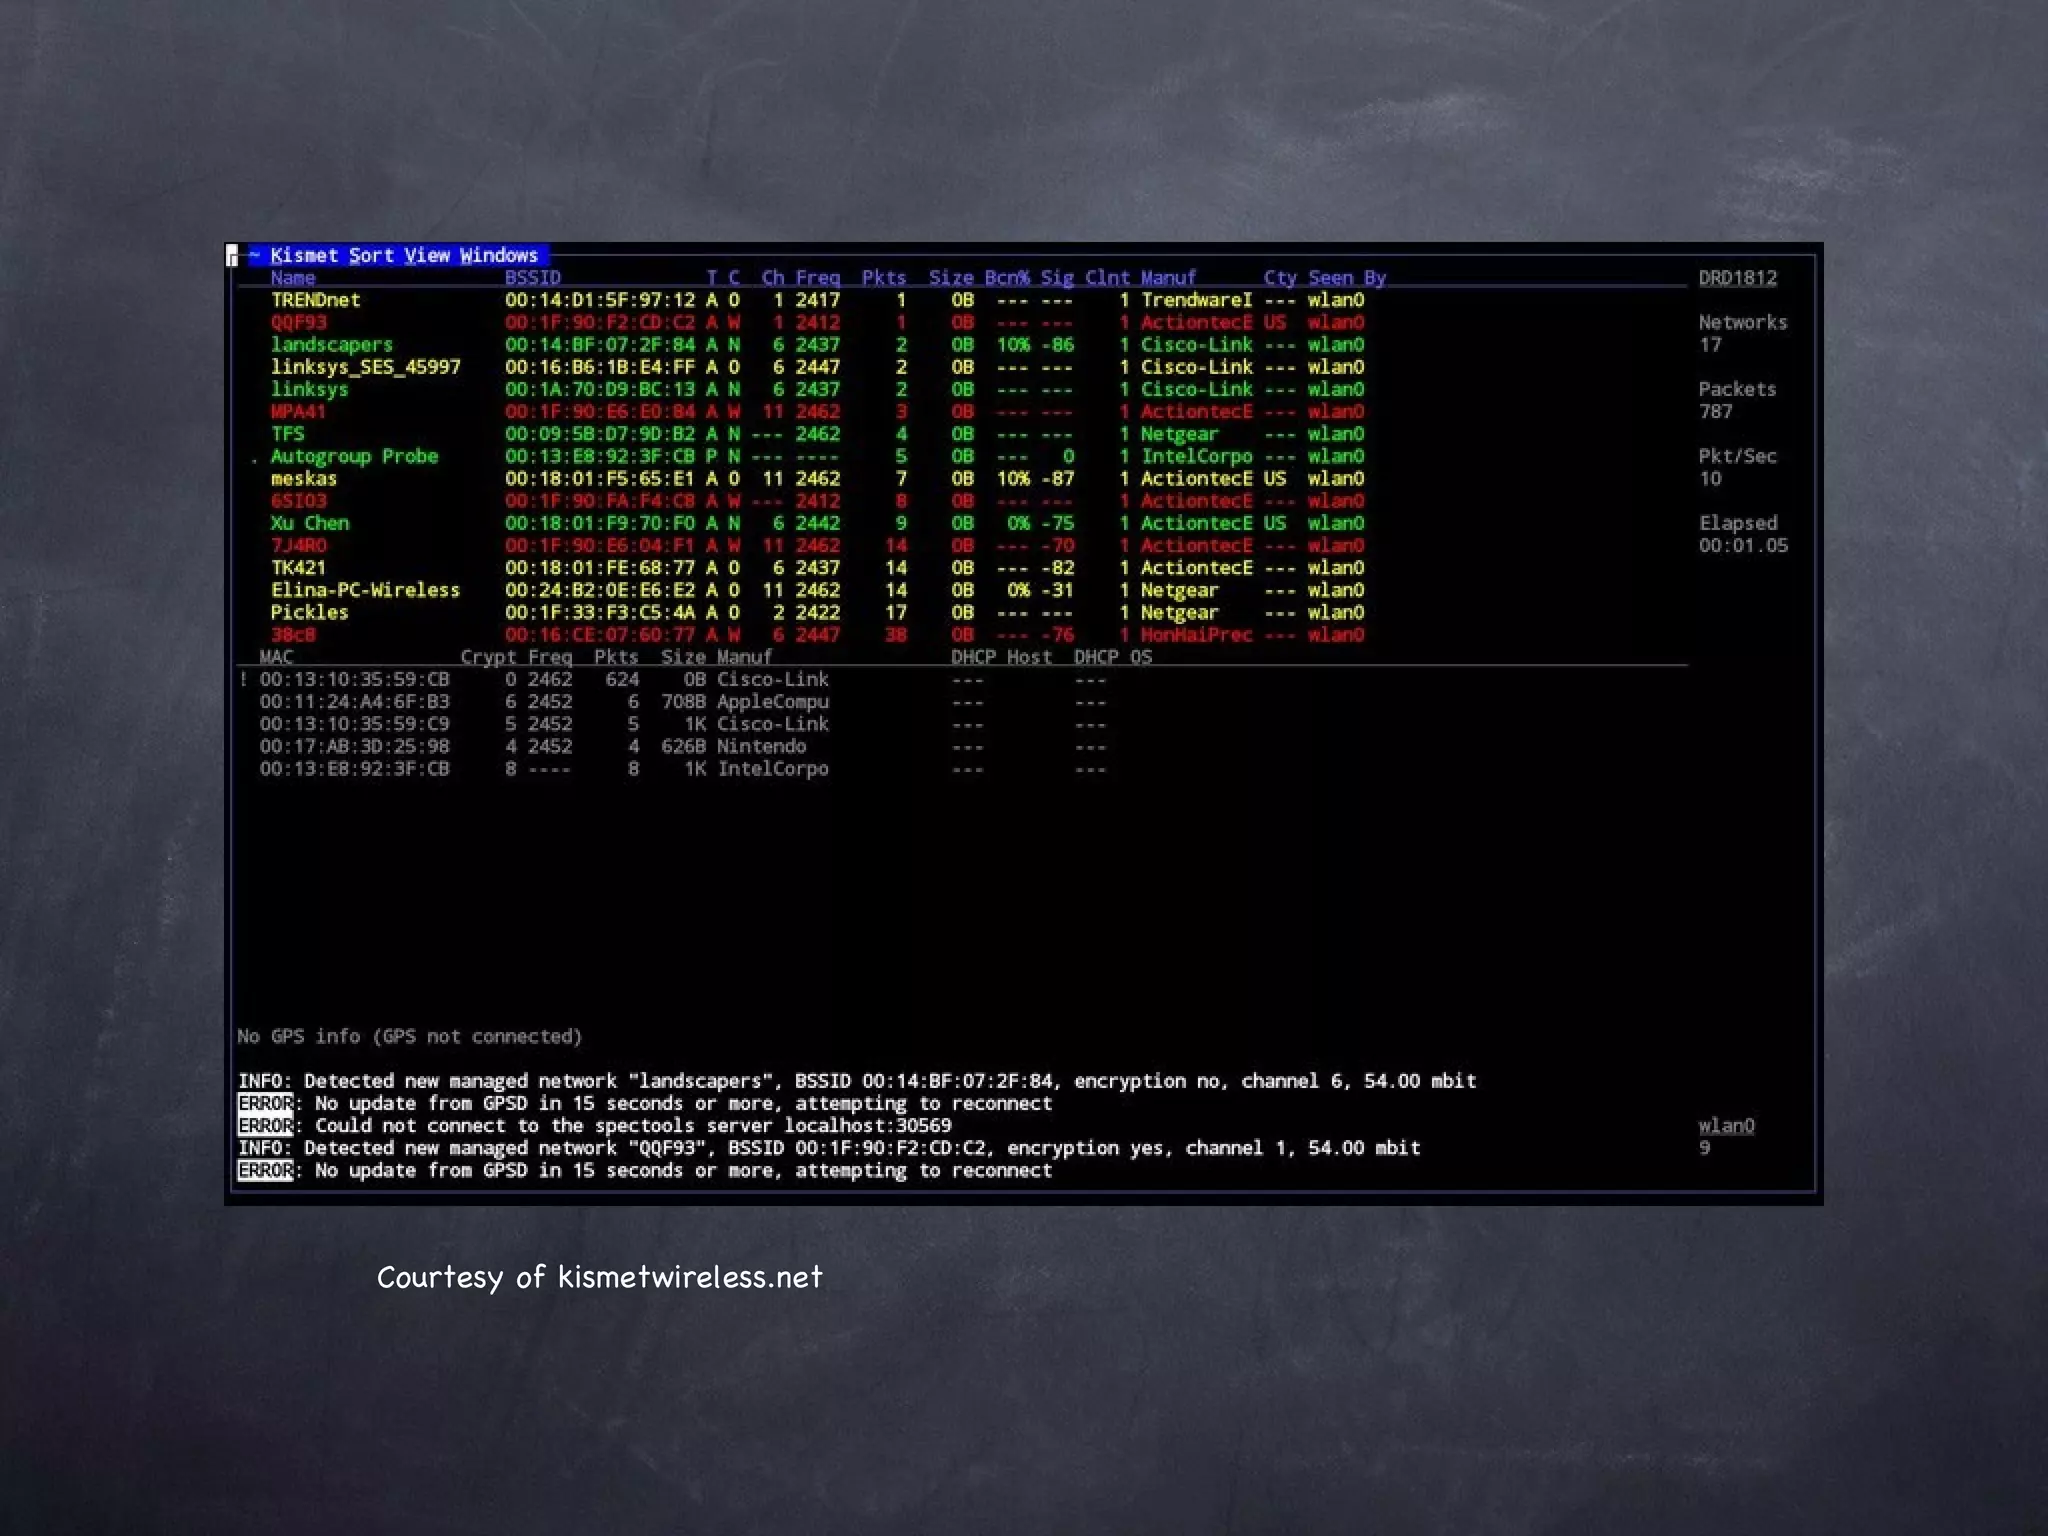Screen dimensions: 2048x1536
Task: Click the tilde icon before the Kismet menu
Action: coord(254,255)
